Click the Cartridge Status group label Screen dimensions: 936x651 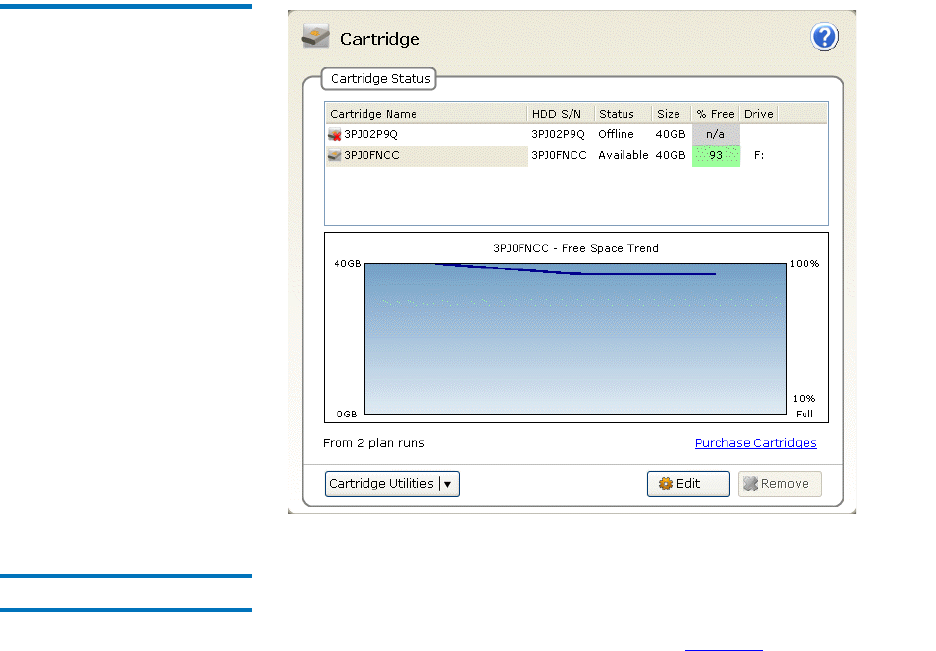(x=380, y=79)
